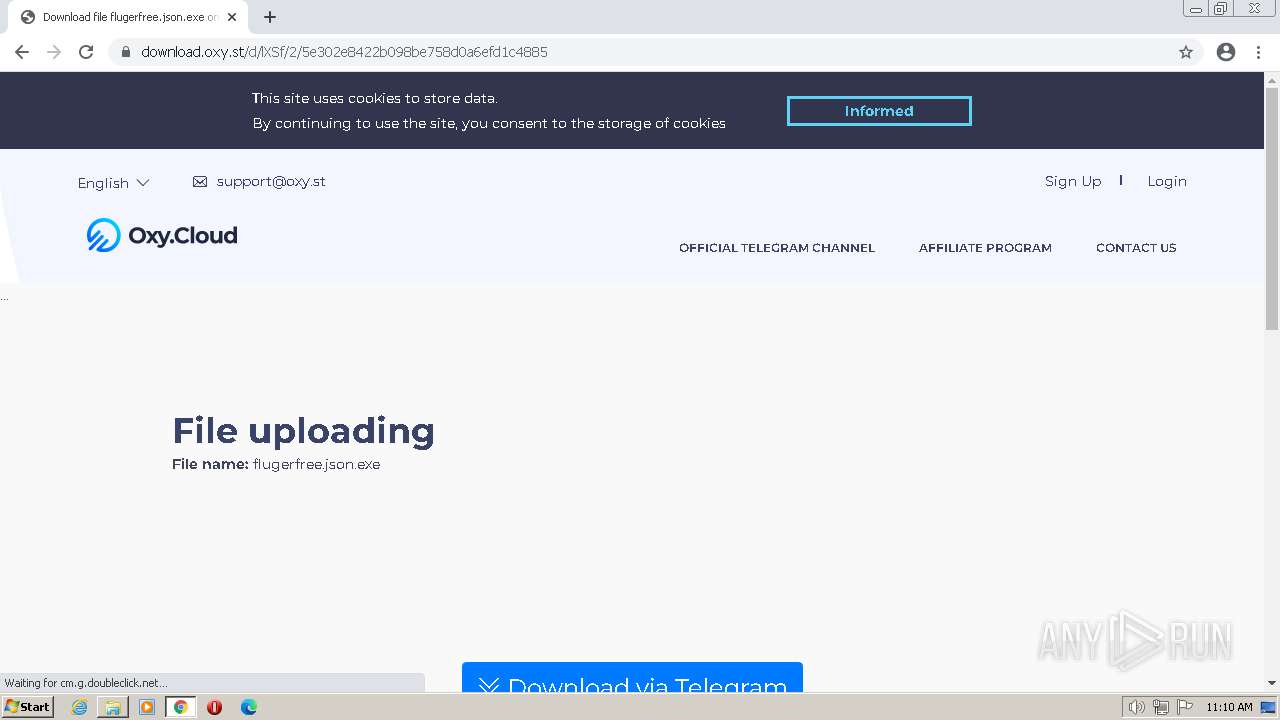Click the volume speaker tray icon
The width and height of the screenshot is (1280, 720).
[x=1136, y=707]
